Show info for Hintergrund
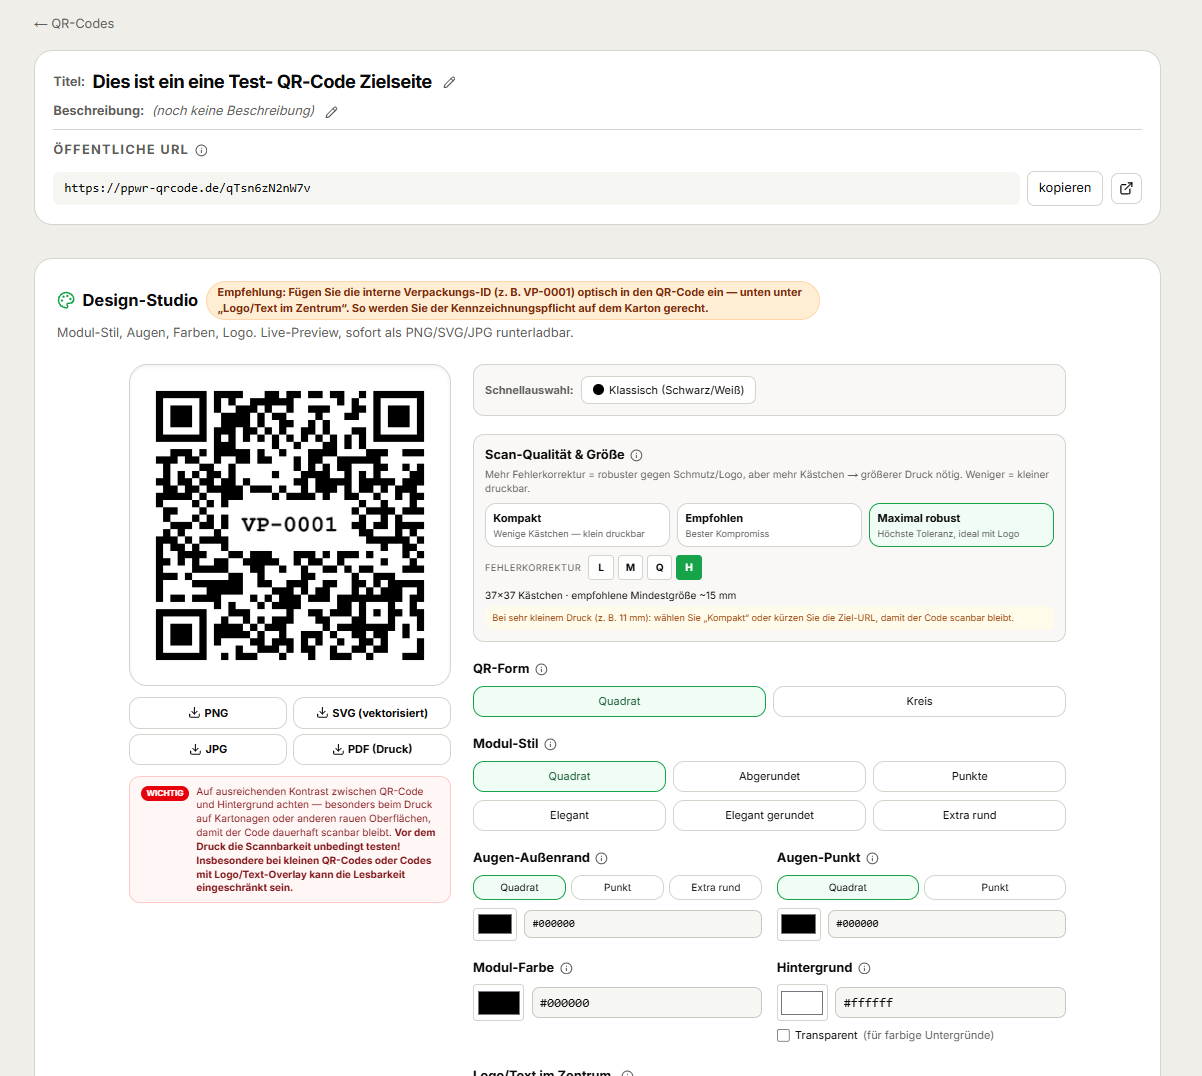 pos(864,968)
